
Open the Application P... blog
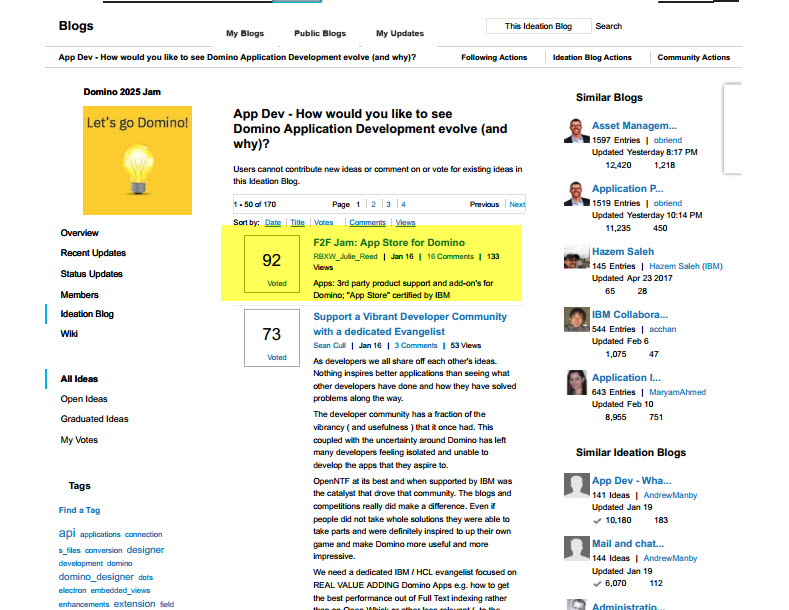click(627, 189)
